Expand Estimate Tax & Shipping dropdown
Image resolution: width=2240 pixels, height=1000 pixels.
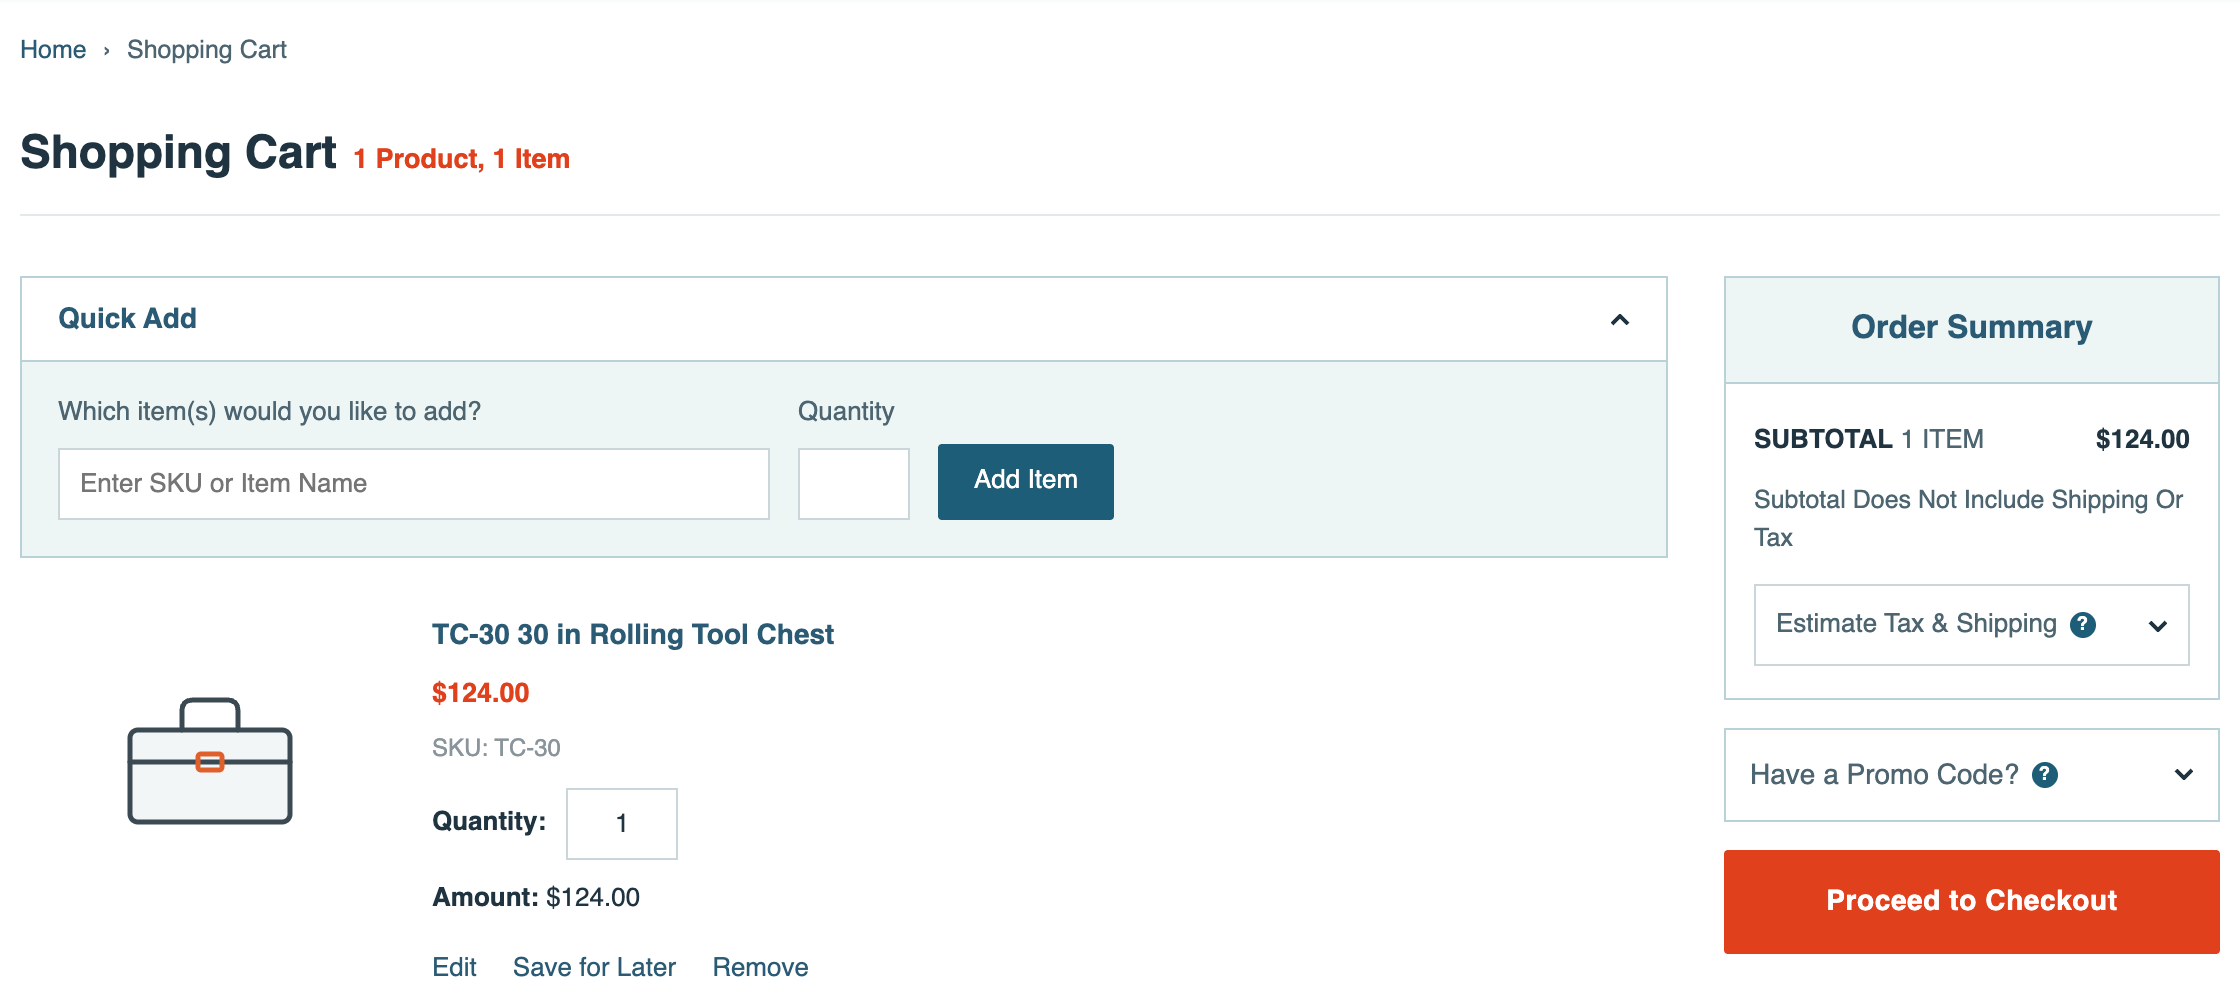click(1972, 625)
